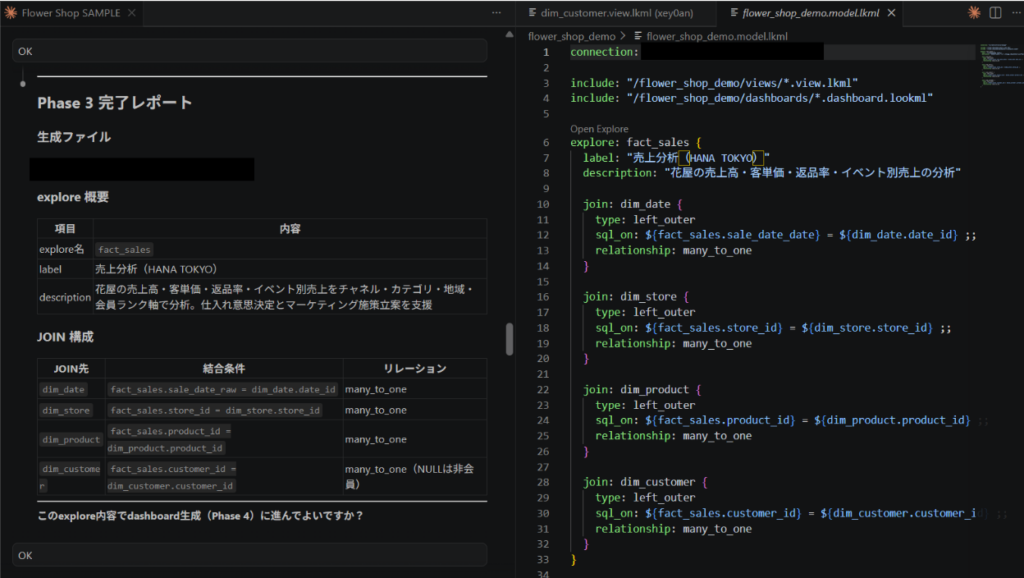Close the Flower Shop SAMPLE tab

[x=131, y=13]
